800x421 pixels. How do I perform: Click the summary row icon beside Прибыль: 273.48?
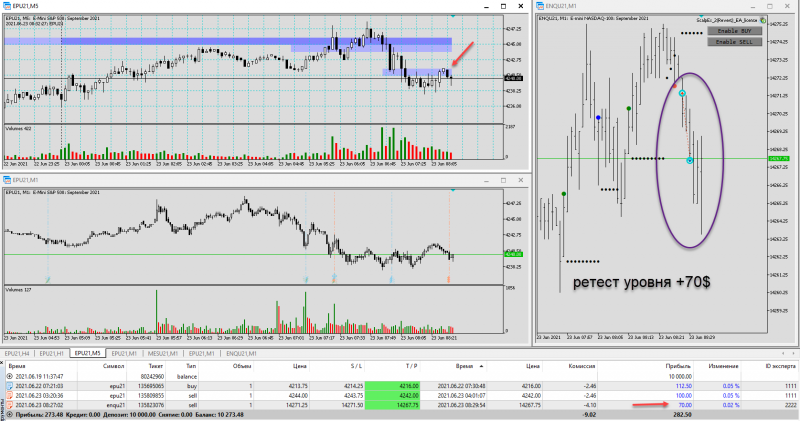coord(10,415)
